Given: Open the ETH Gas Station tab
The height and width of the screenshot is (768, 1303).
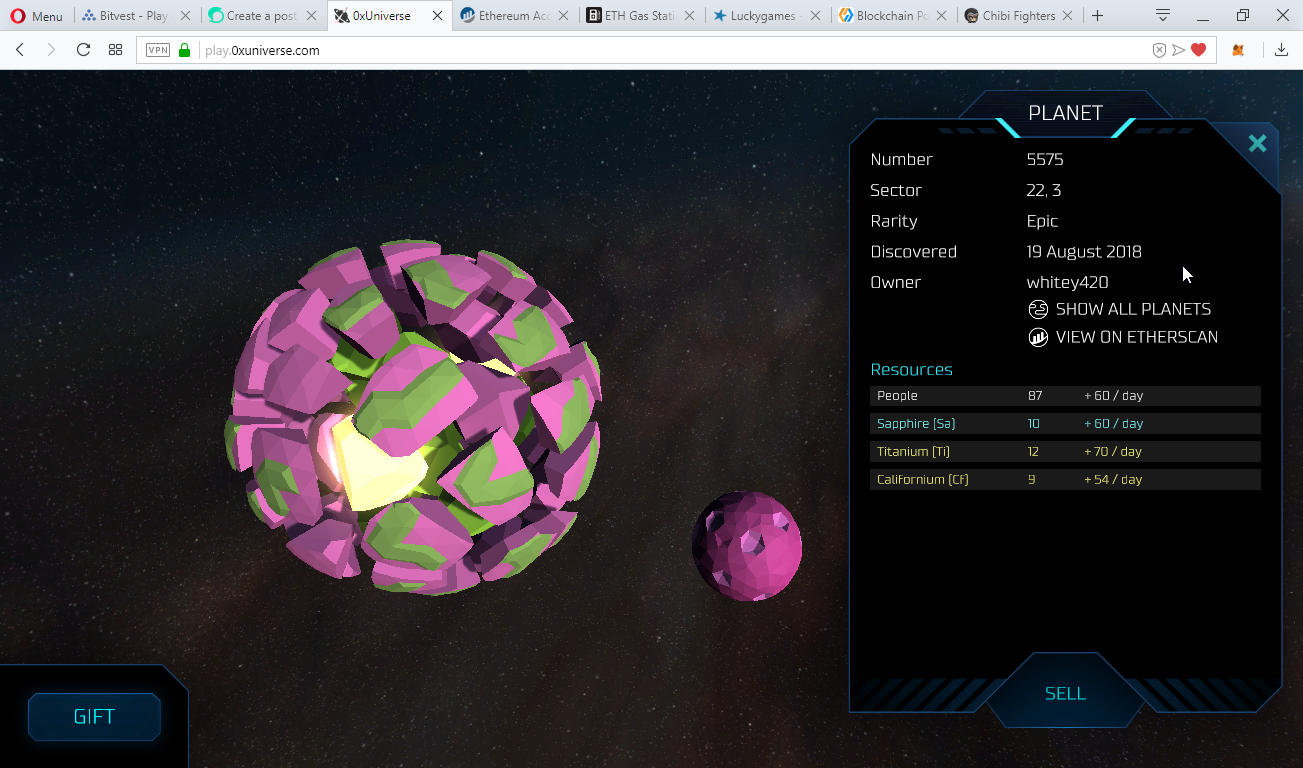Looking at the screenshot, I should point(642,16).
